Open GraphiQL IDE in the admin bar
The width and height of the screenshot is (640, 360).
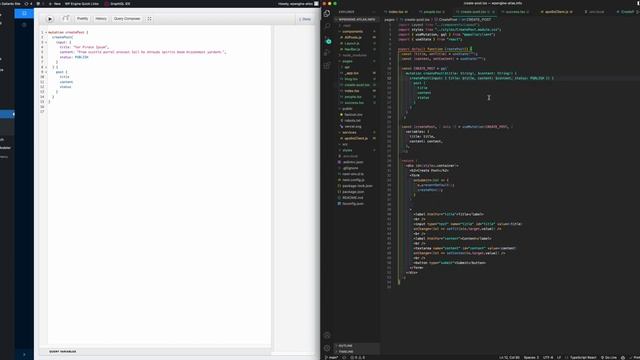117,4
